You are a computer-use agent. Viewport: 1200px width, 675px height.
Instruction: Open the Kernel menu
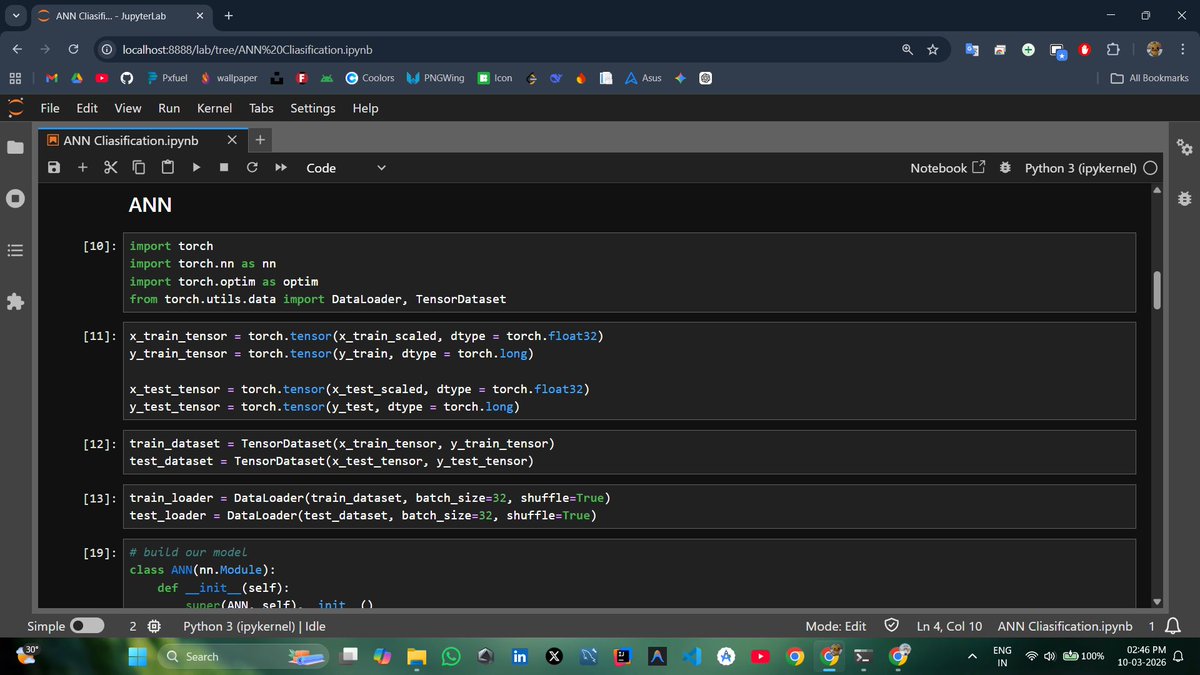pyautogui.click(x=214, y=108)
